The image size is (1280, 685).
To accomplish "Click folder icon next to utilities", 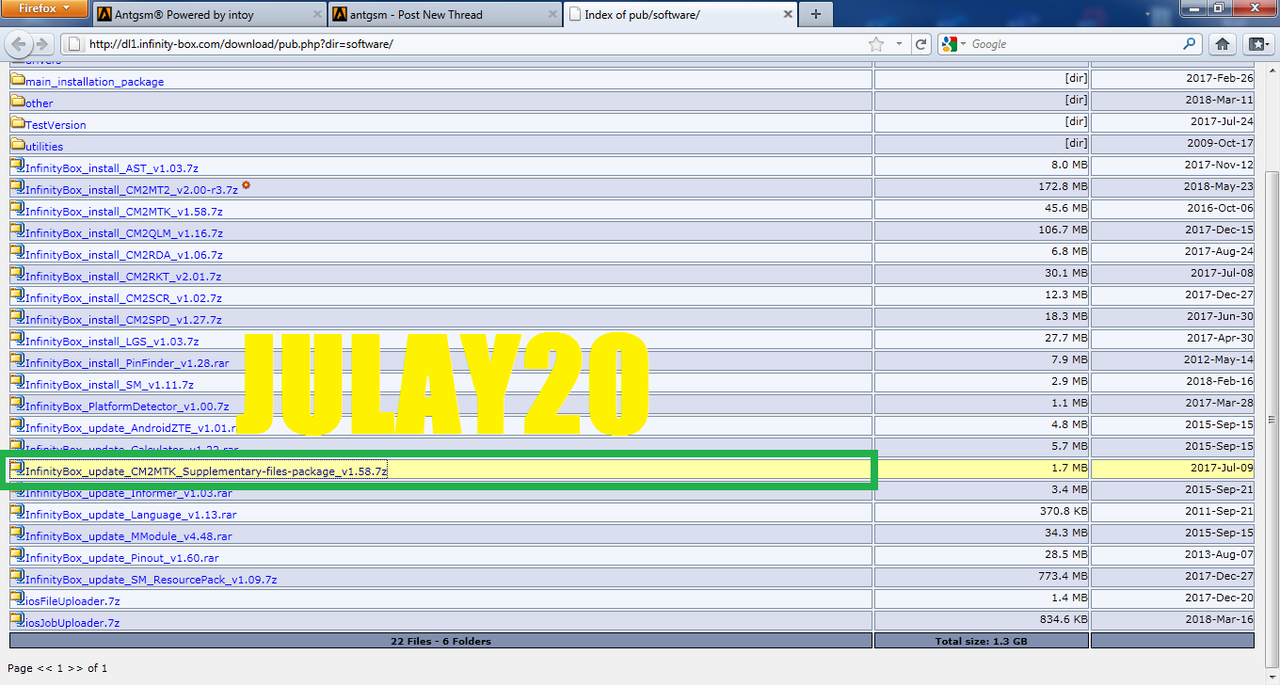I will [17, 144].
